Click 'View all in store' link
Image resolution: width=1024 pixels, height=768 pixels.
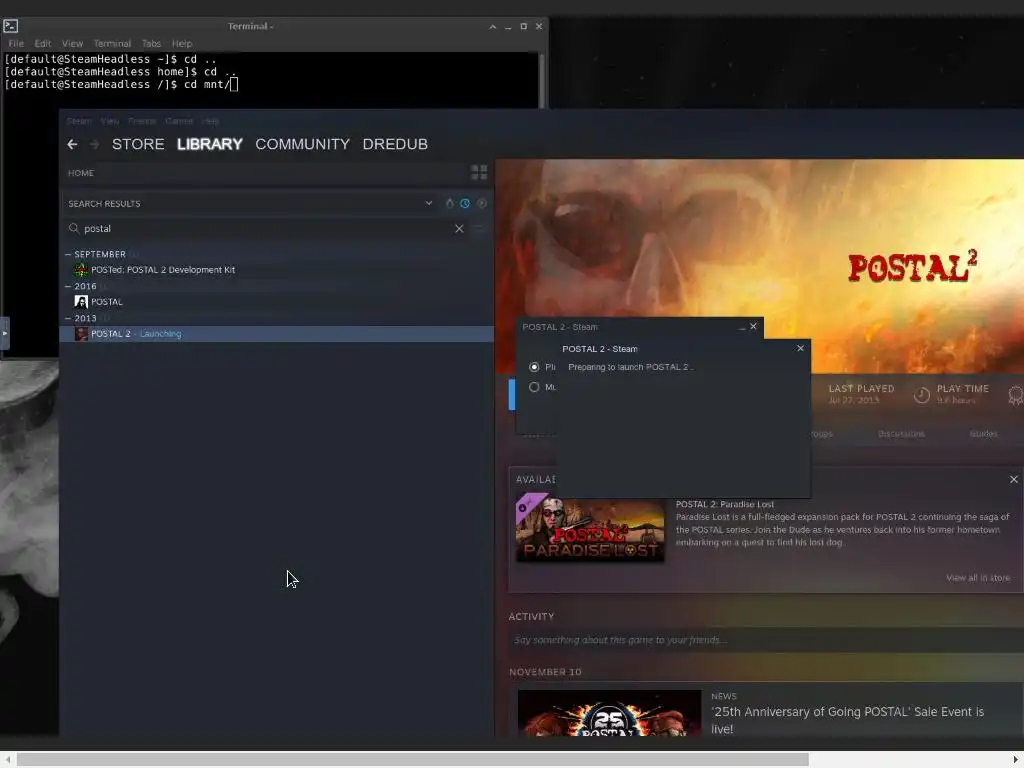(978, 578)
